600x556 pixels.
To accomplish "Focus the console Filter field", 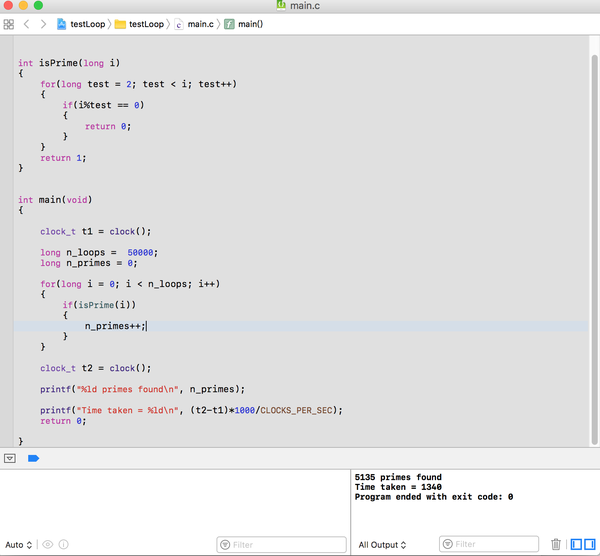I will point(489,544).
